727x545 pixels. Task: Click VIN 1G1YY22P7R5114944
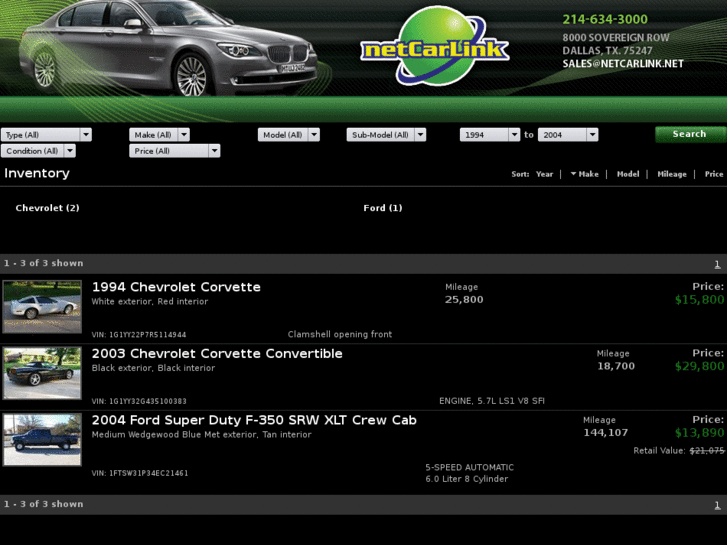[x=139, y=335]
